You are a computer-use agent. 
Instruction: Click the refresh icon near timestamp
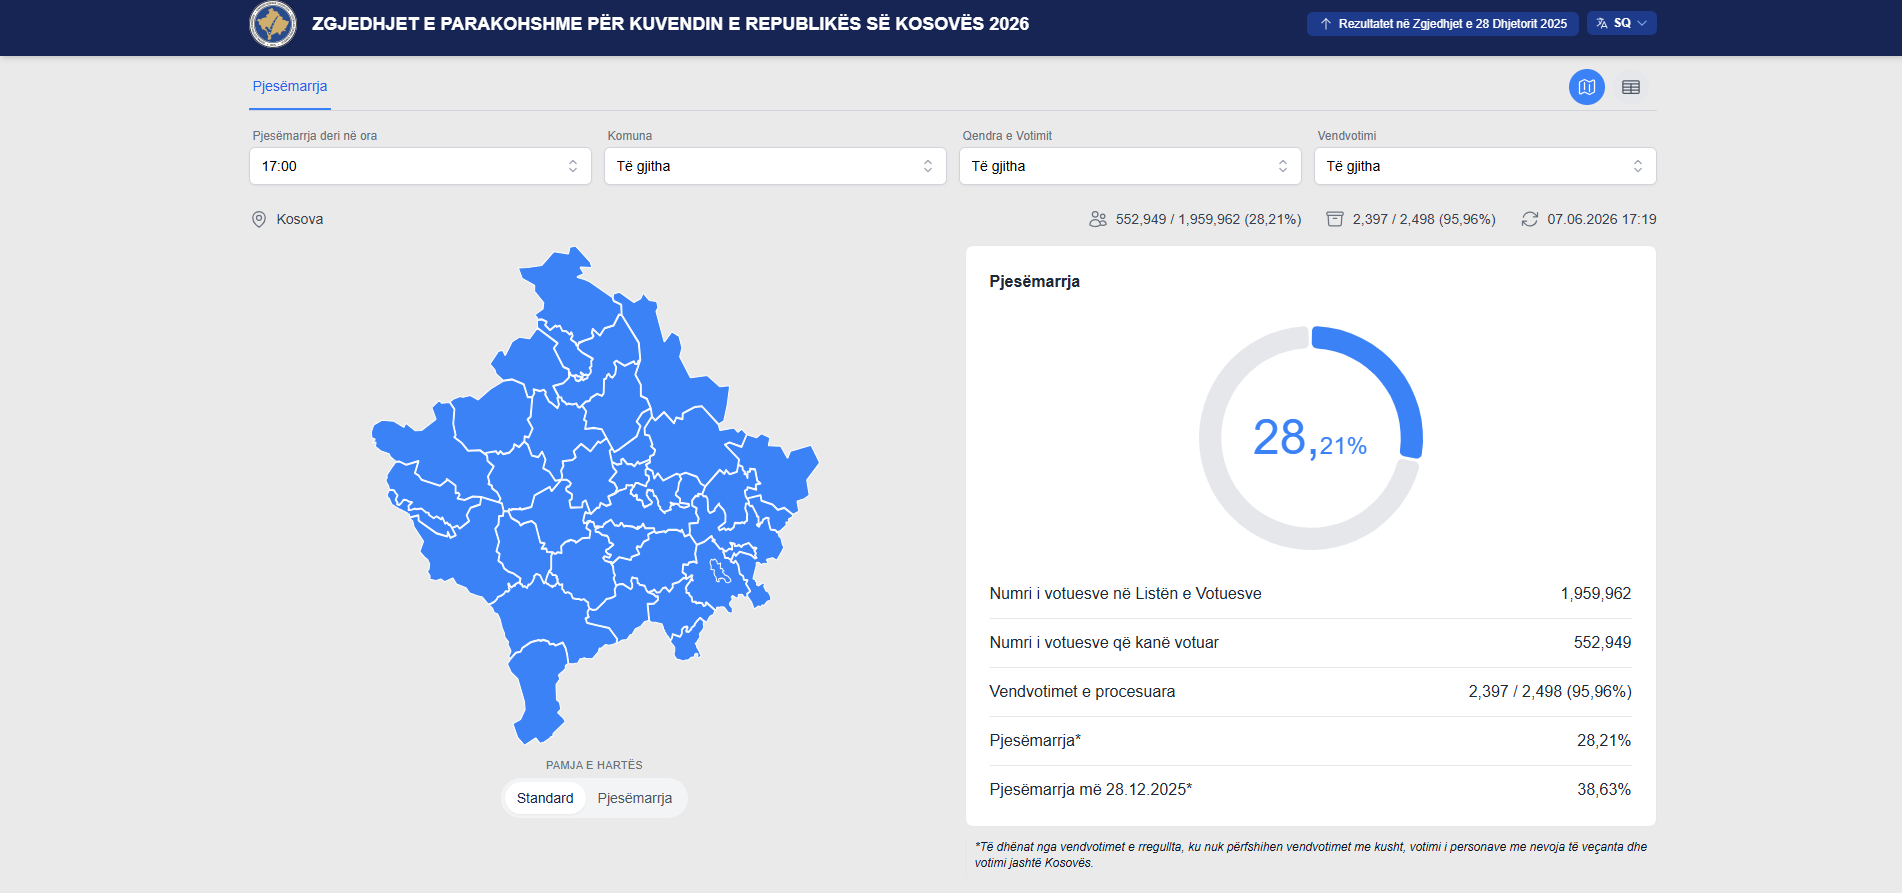coord(1530,219)
